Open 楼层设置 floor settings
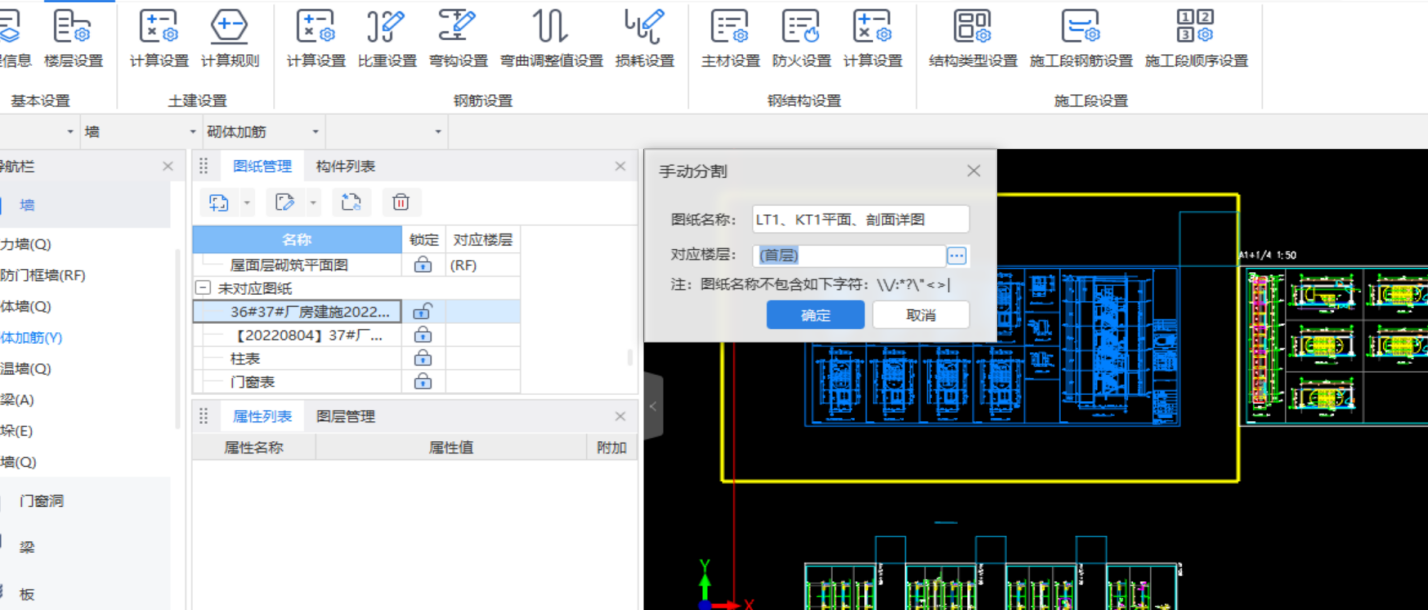1428x610 pixels. coord(73,38)
